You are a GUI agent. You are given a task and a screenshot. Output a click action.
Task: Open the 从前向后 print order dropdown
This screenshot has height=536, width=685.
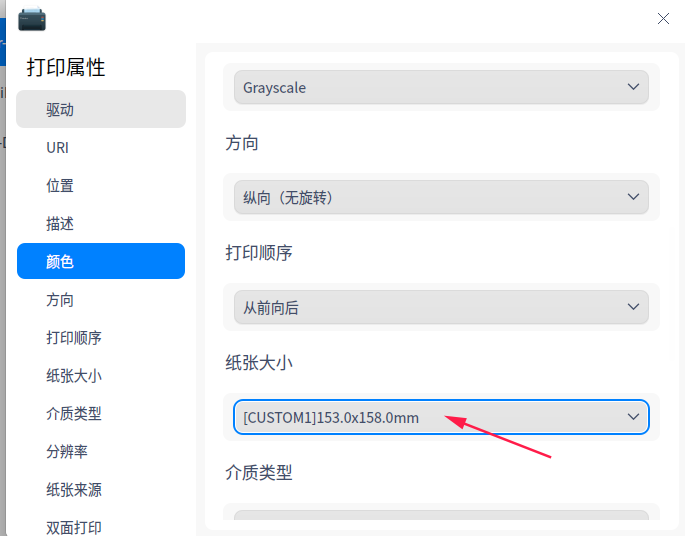click(x=441, y=308)
